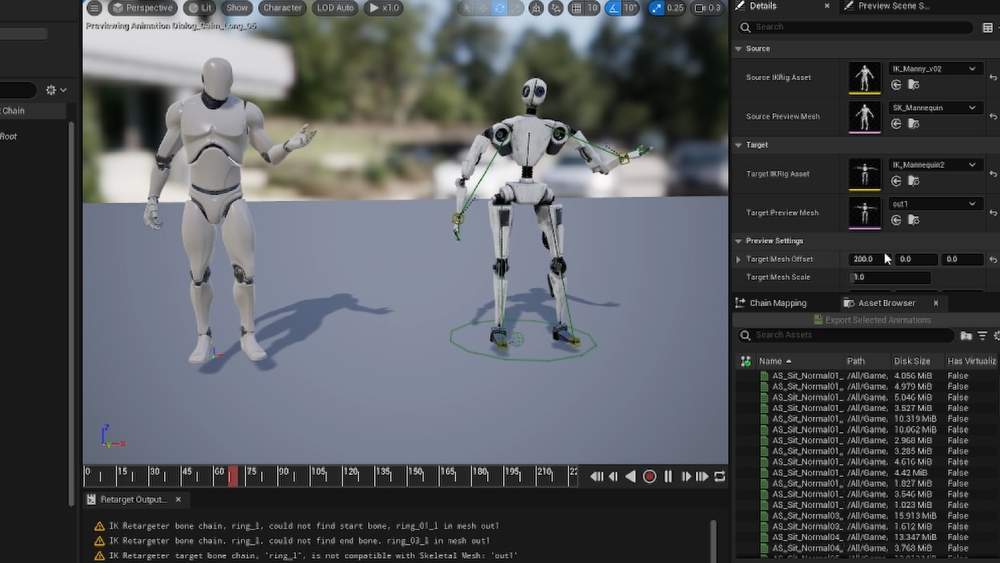Reset Target IKRig Asset to default
The height and width of the screenshot is (563, 1000).
point(992,174)
